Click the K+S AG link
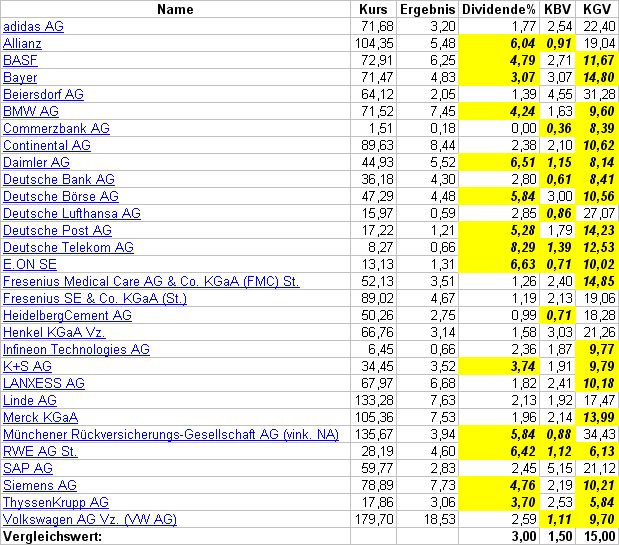Image resolution: width=619 pixels, height=545 pixels. [28, 366]
